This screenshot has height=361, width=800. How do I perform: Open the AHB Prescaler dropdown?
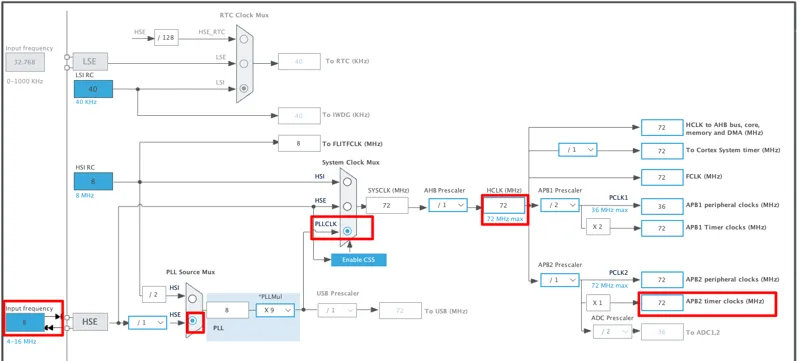(447, 205)
